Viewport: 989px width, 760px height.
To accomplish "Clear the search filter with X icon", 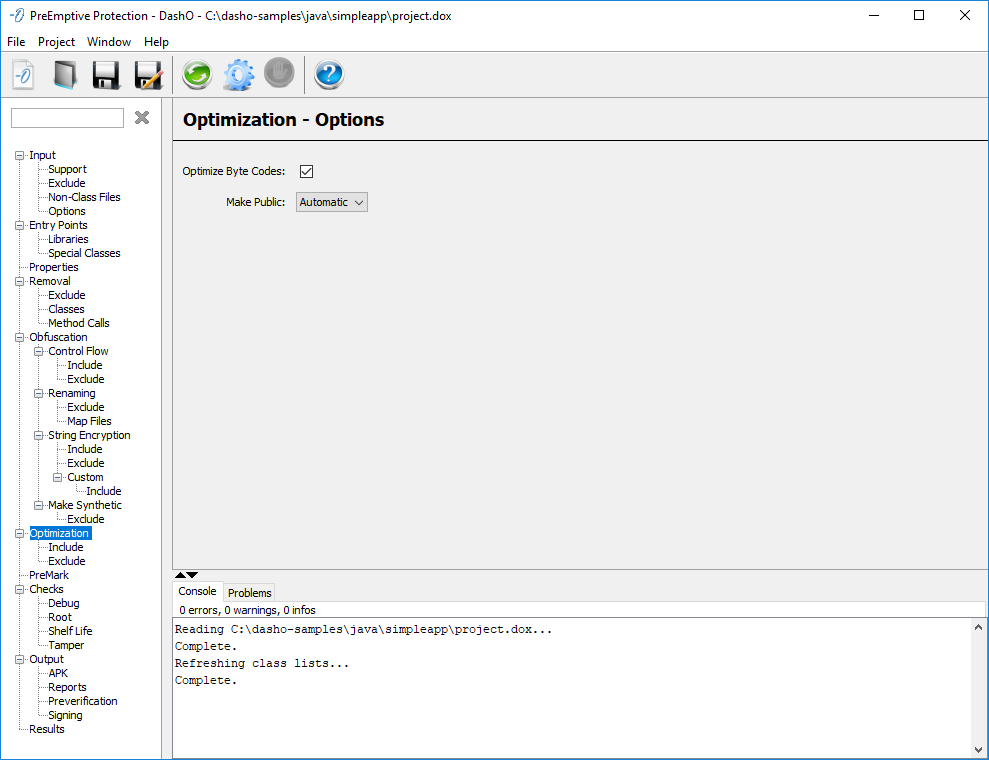I will click(x=142, y=118).
